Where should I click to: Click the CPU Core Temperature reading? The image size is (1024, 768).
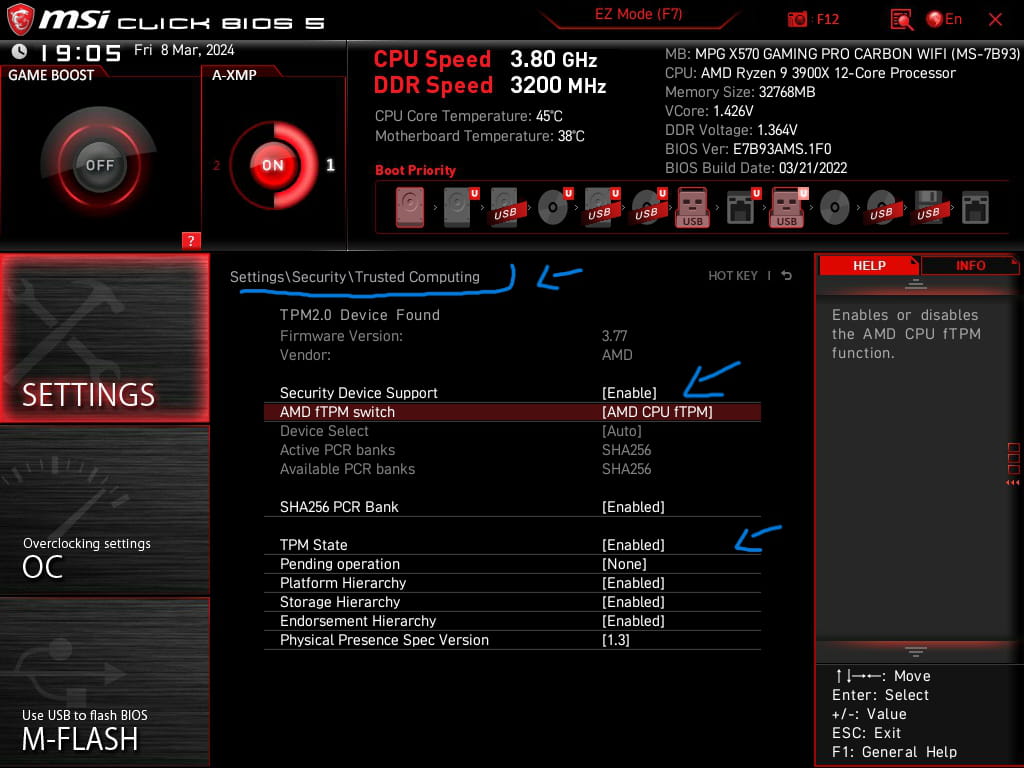(x=468, y=116)
